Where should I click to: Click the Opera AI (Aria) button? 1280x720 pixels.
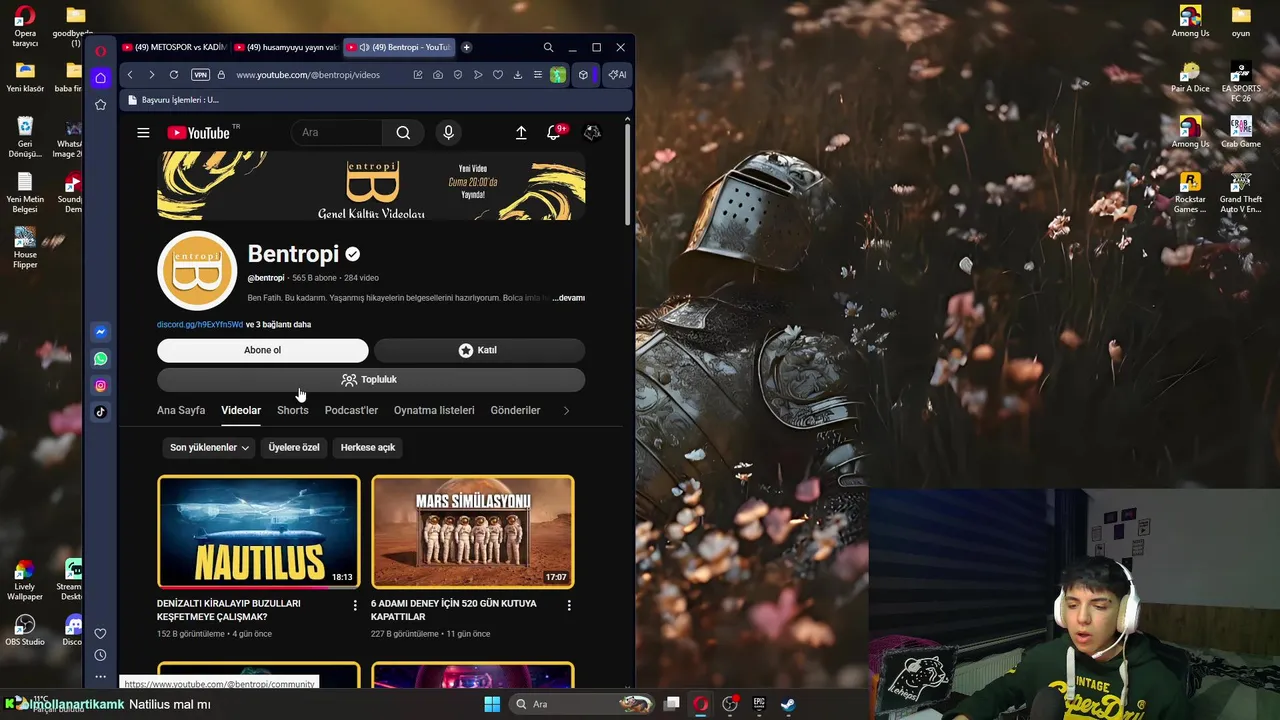pos(617,75)
